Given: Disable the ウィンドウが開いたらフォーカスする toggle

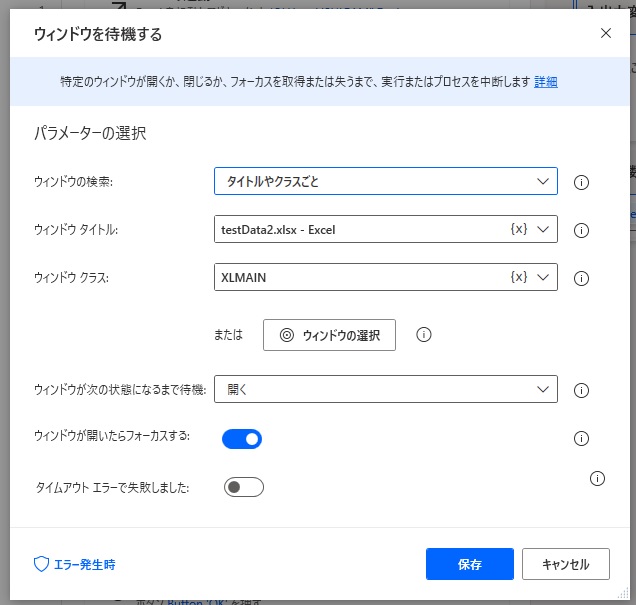Looking at the screenshot, I should (x=242, y=438).
